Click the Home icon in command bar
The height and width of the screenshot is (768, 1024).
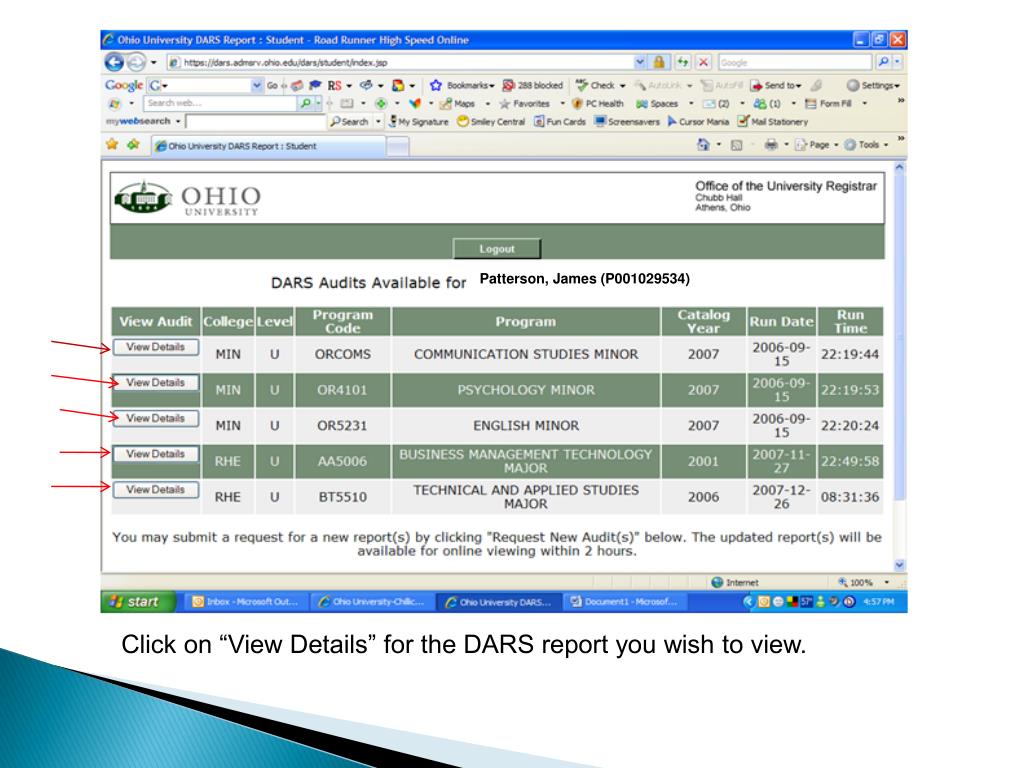[703, 145]
